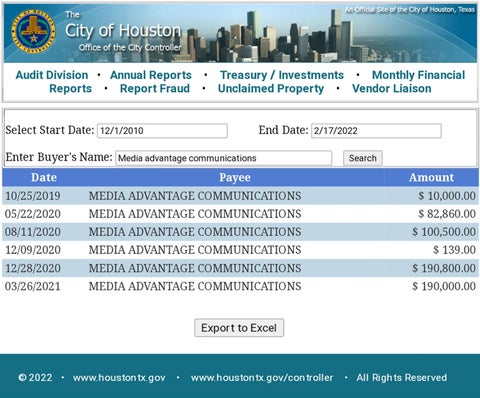Open the Report Fraud link

(155, 88)
